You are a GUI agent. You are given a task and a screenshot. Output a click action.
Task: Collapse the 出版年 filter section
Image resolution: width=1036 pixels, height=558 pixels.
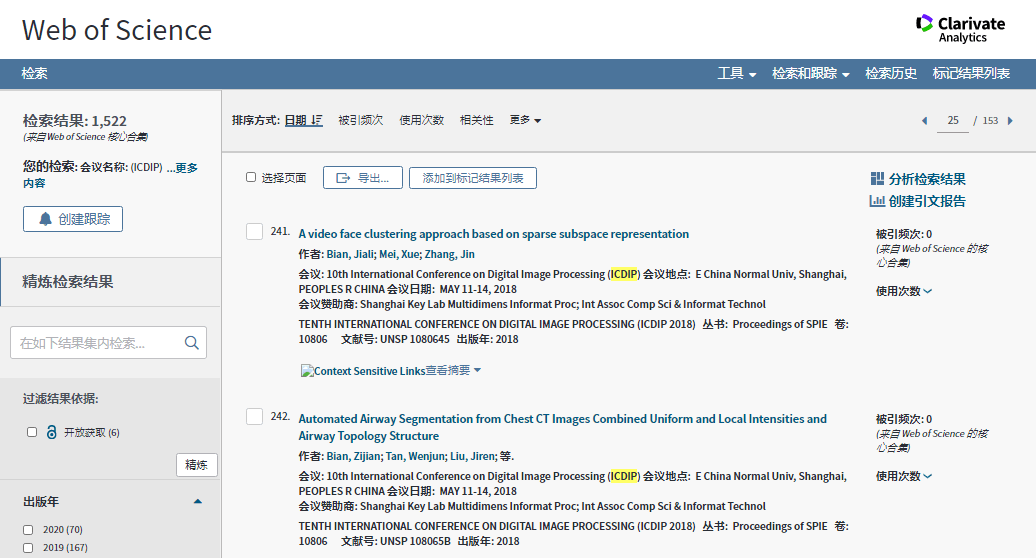pos(198,502)
